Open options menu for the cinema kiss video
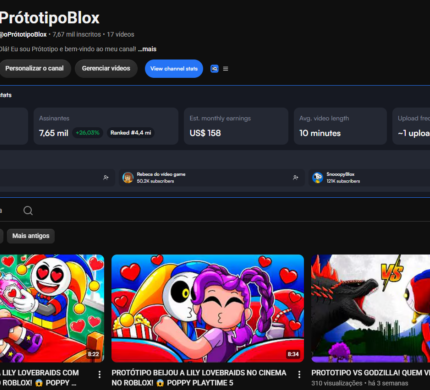Image resolution: width=430 pixels, height=390 pixels. pyautogui.click(x=299, y=375)
